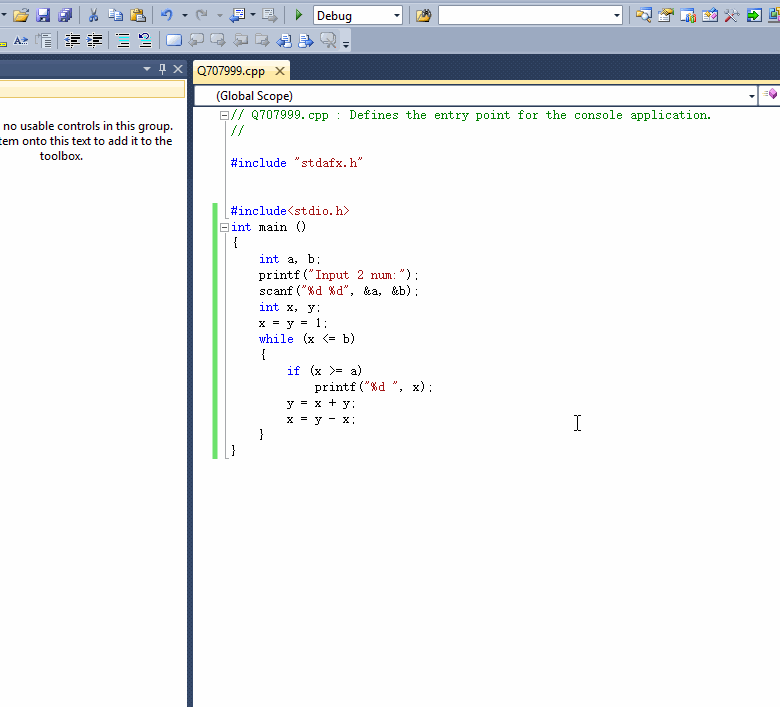Click the Clear All Bookmarks icon

point(328,40)
